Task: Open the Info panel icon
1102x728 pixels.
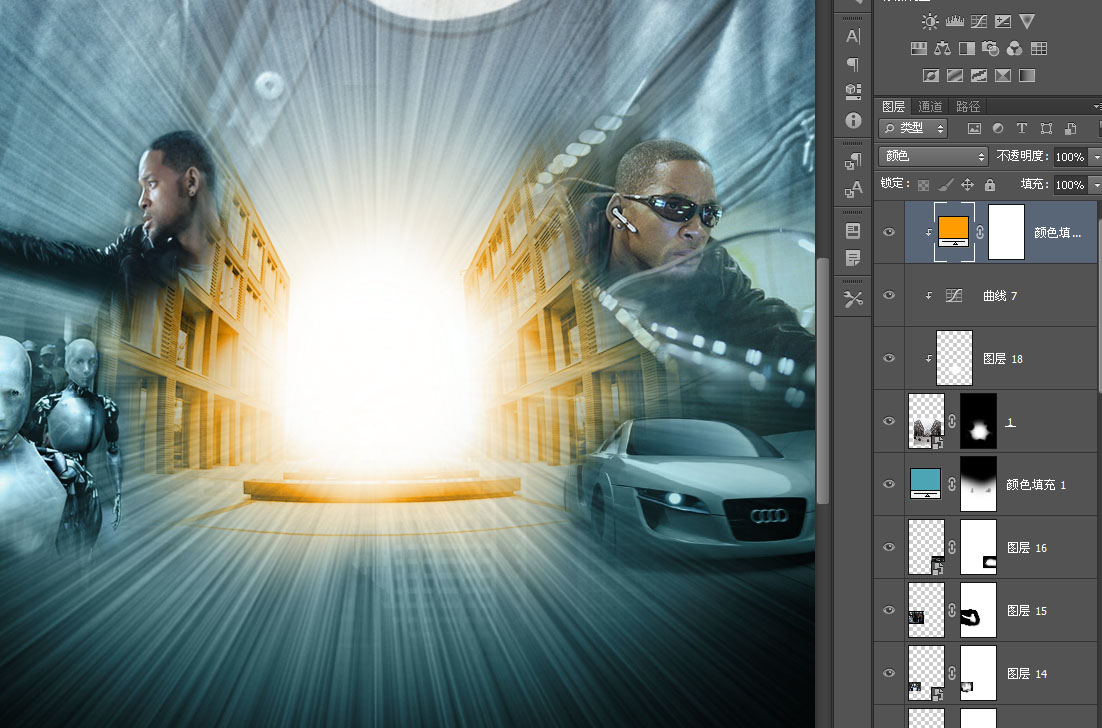Action: [x=853, y=120]
